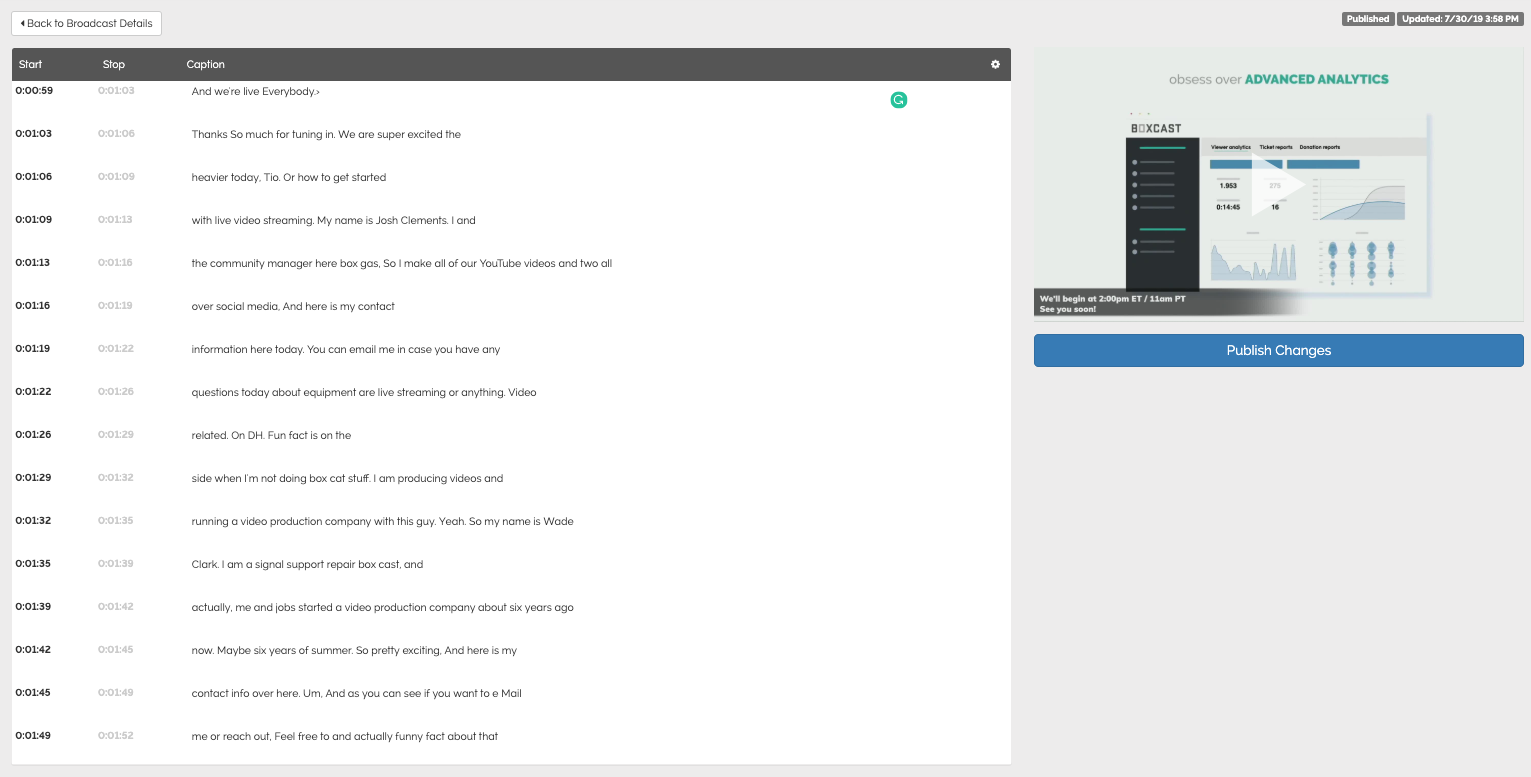
Task: Edit caption "And we're live Everybody"
Action: tap(256, 92)
